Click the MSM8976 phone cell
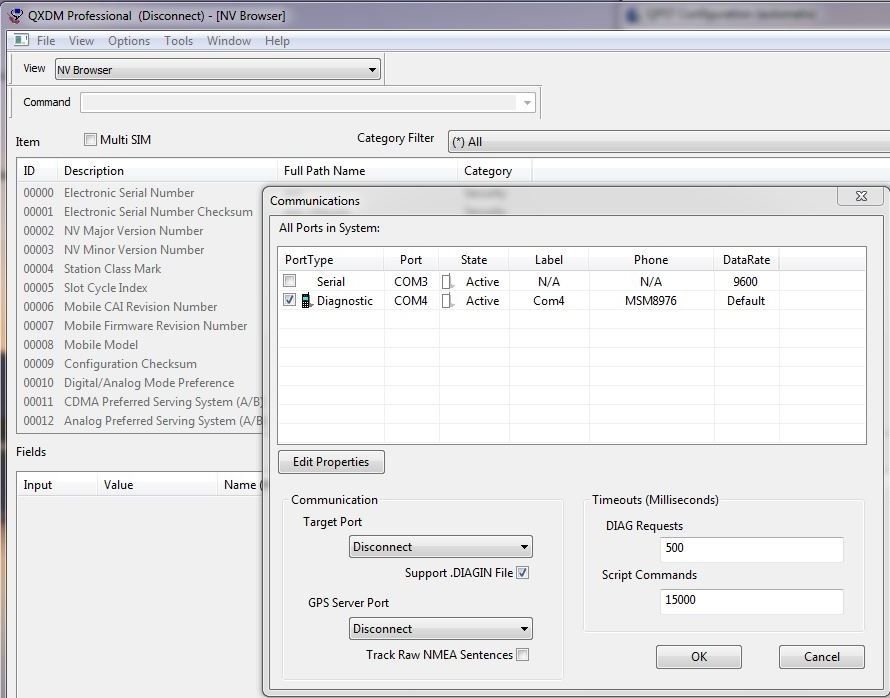Image resolution: width=890 pixels, height=698 pixels. coord(650,301)
